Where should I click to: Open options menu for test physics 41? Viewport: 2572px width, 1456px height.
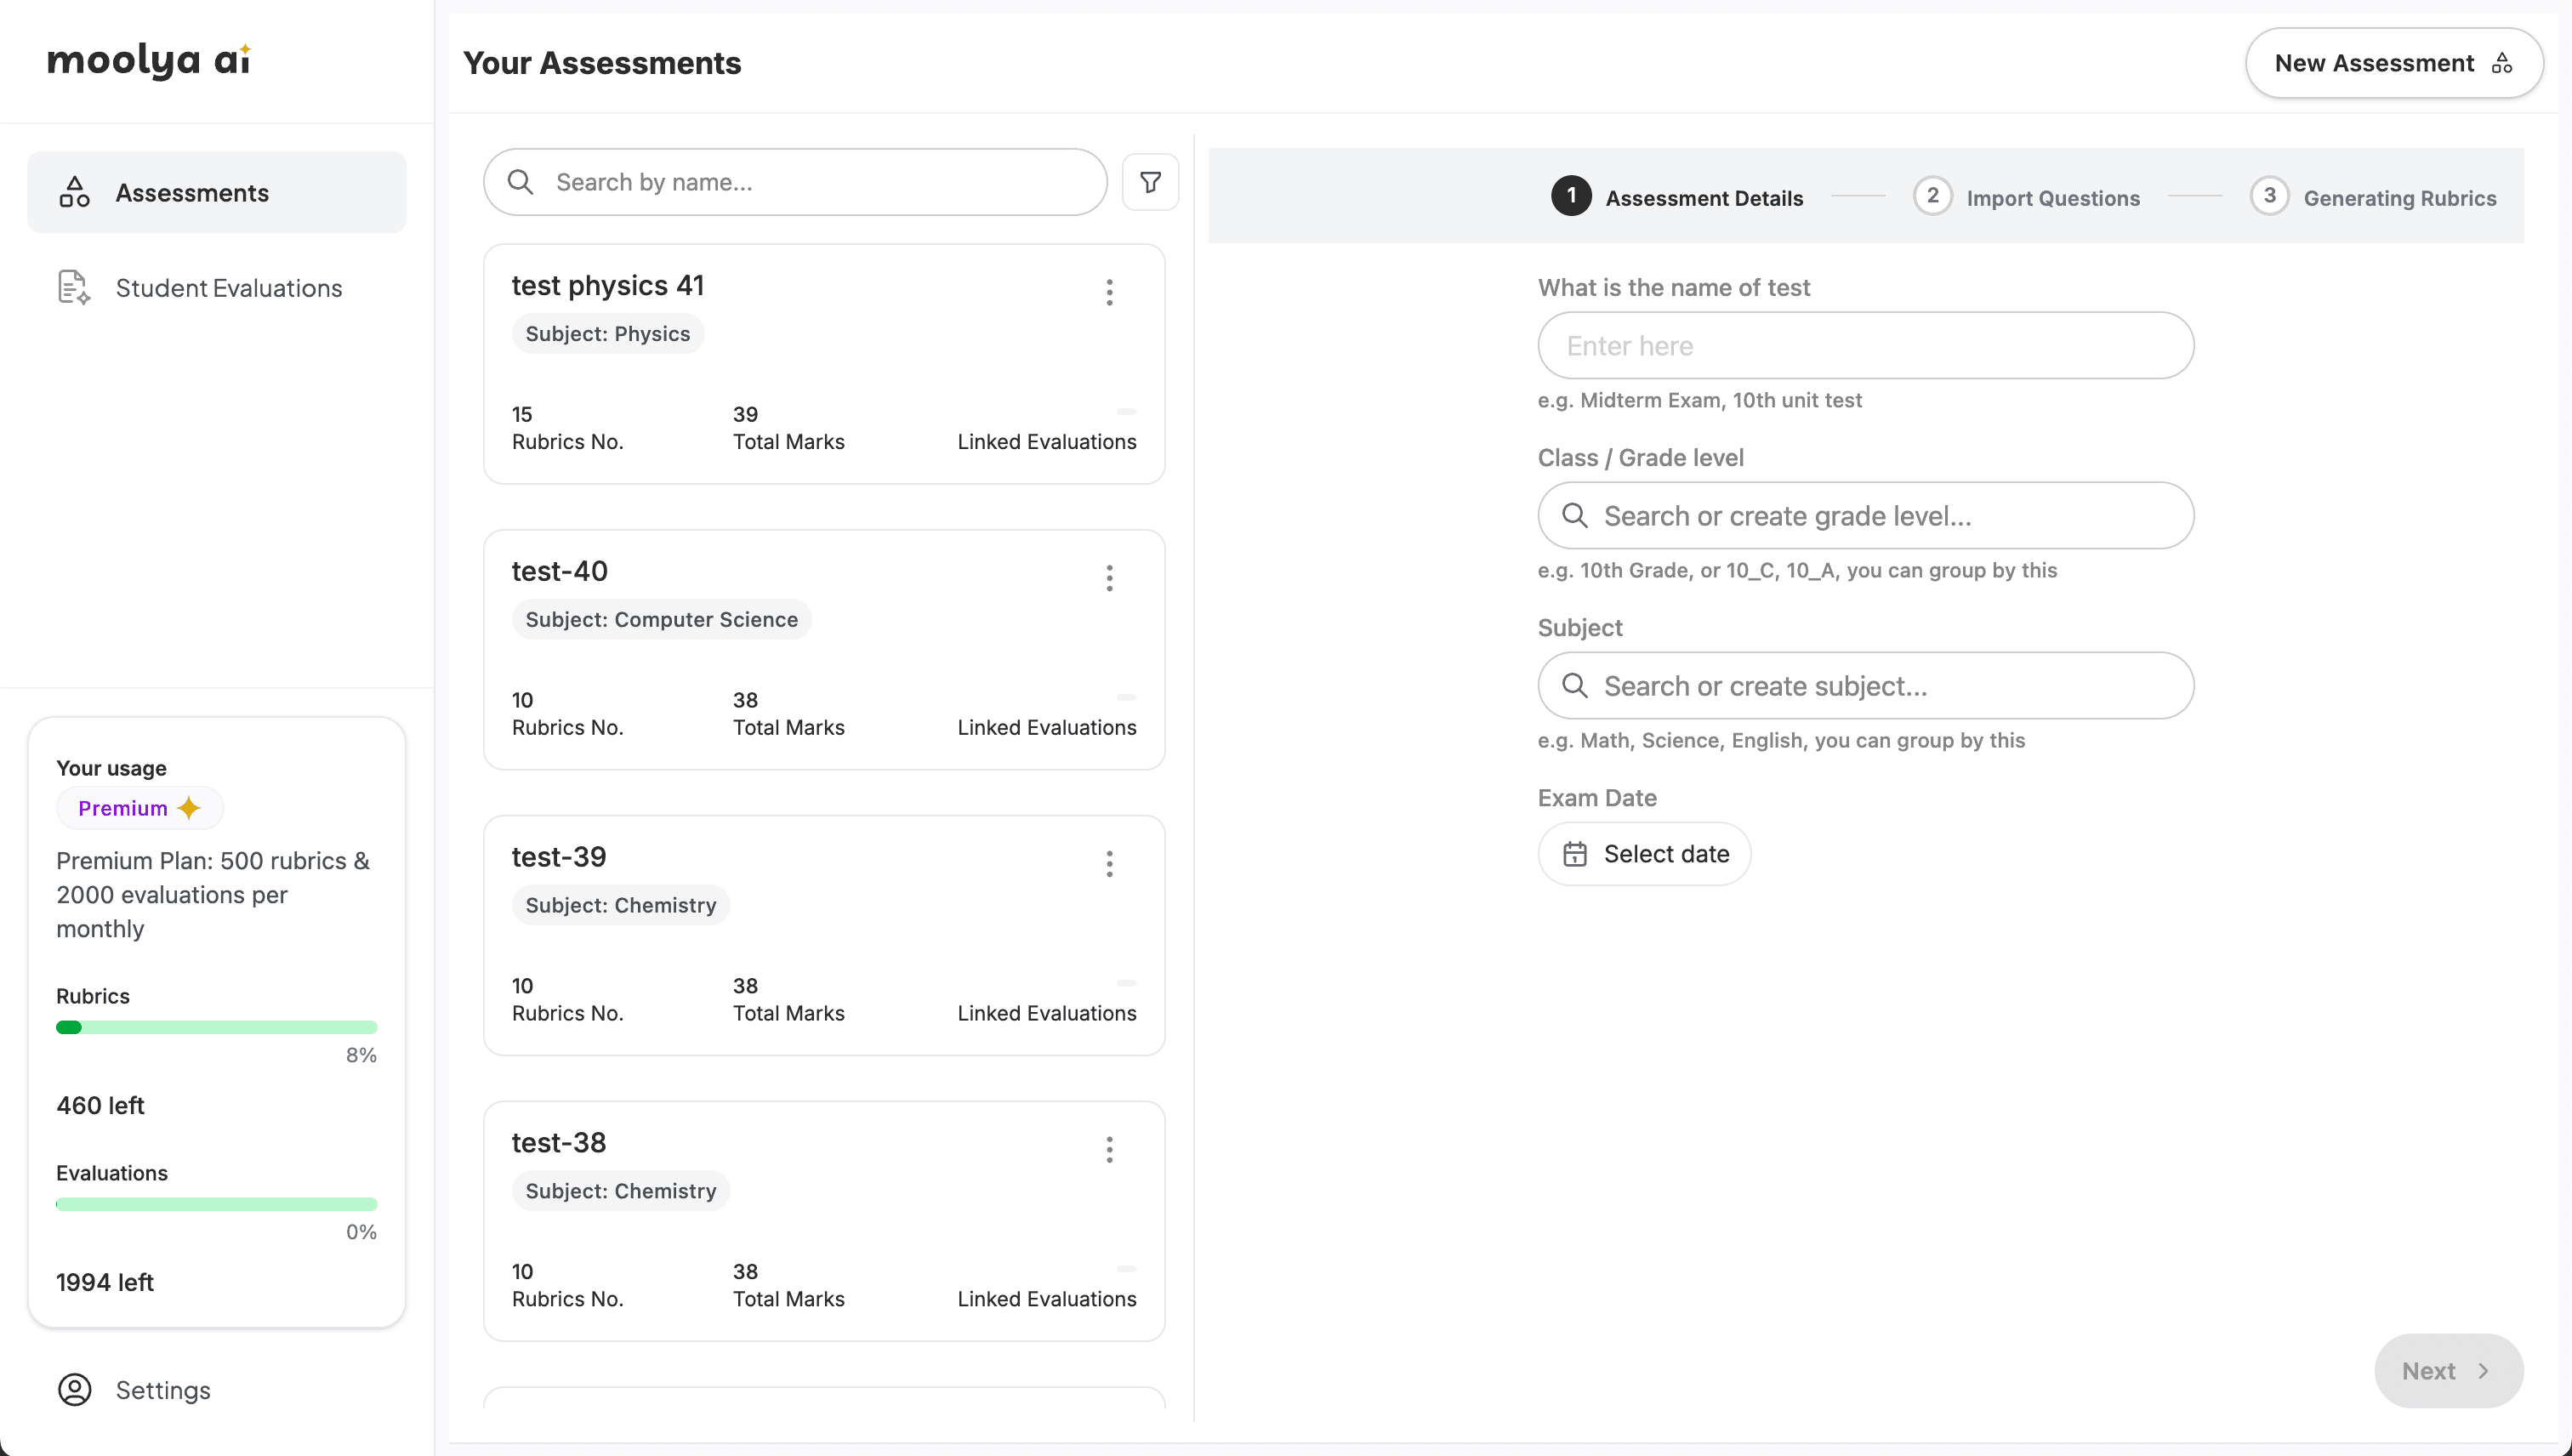(x=1109, y=292)
